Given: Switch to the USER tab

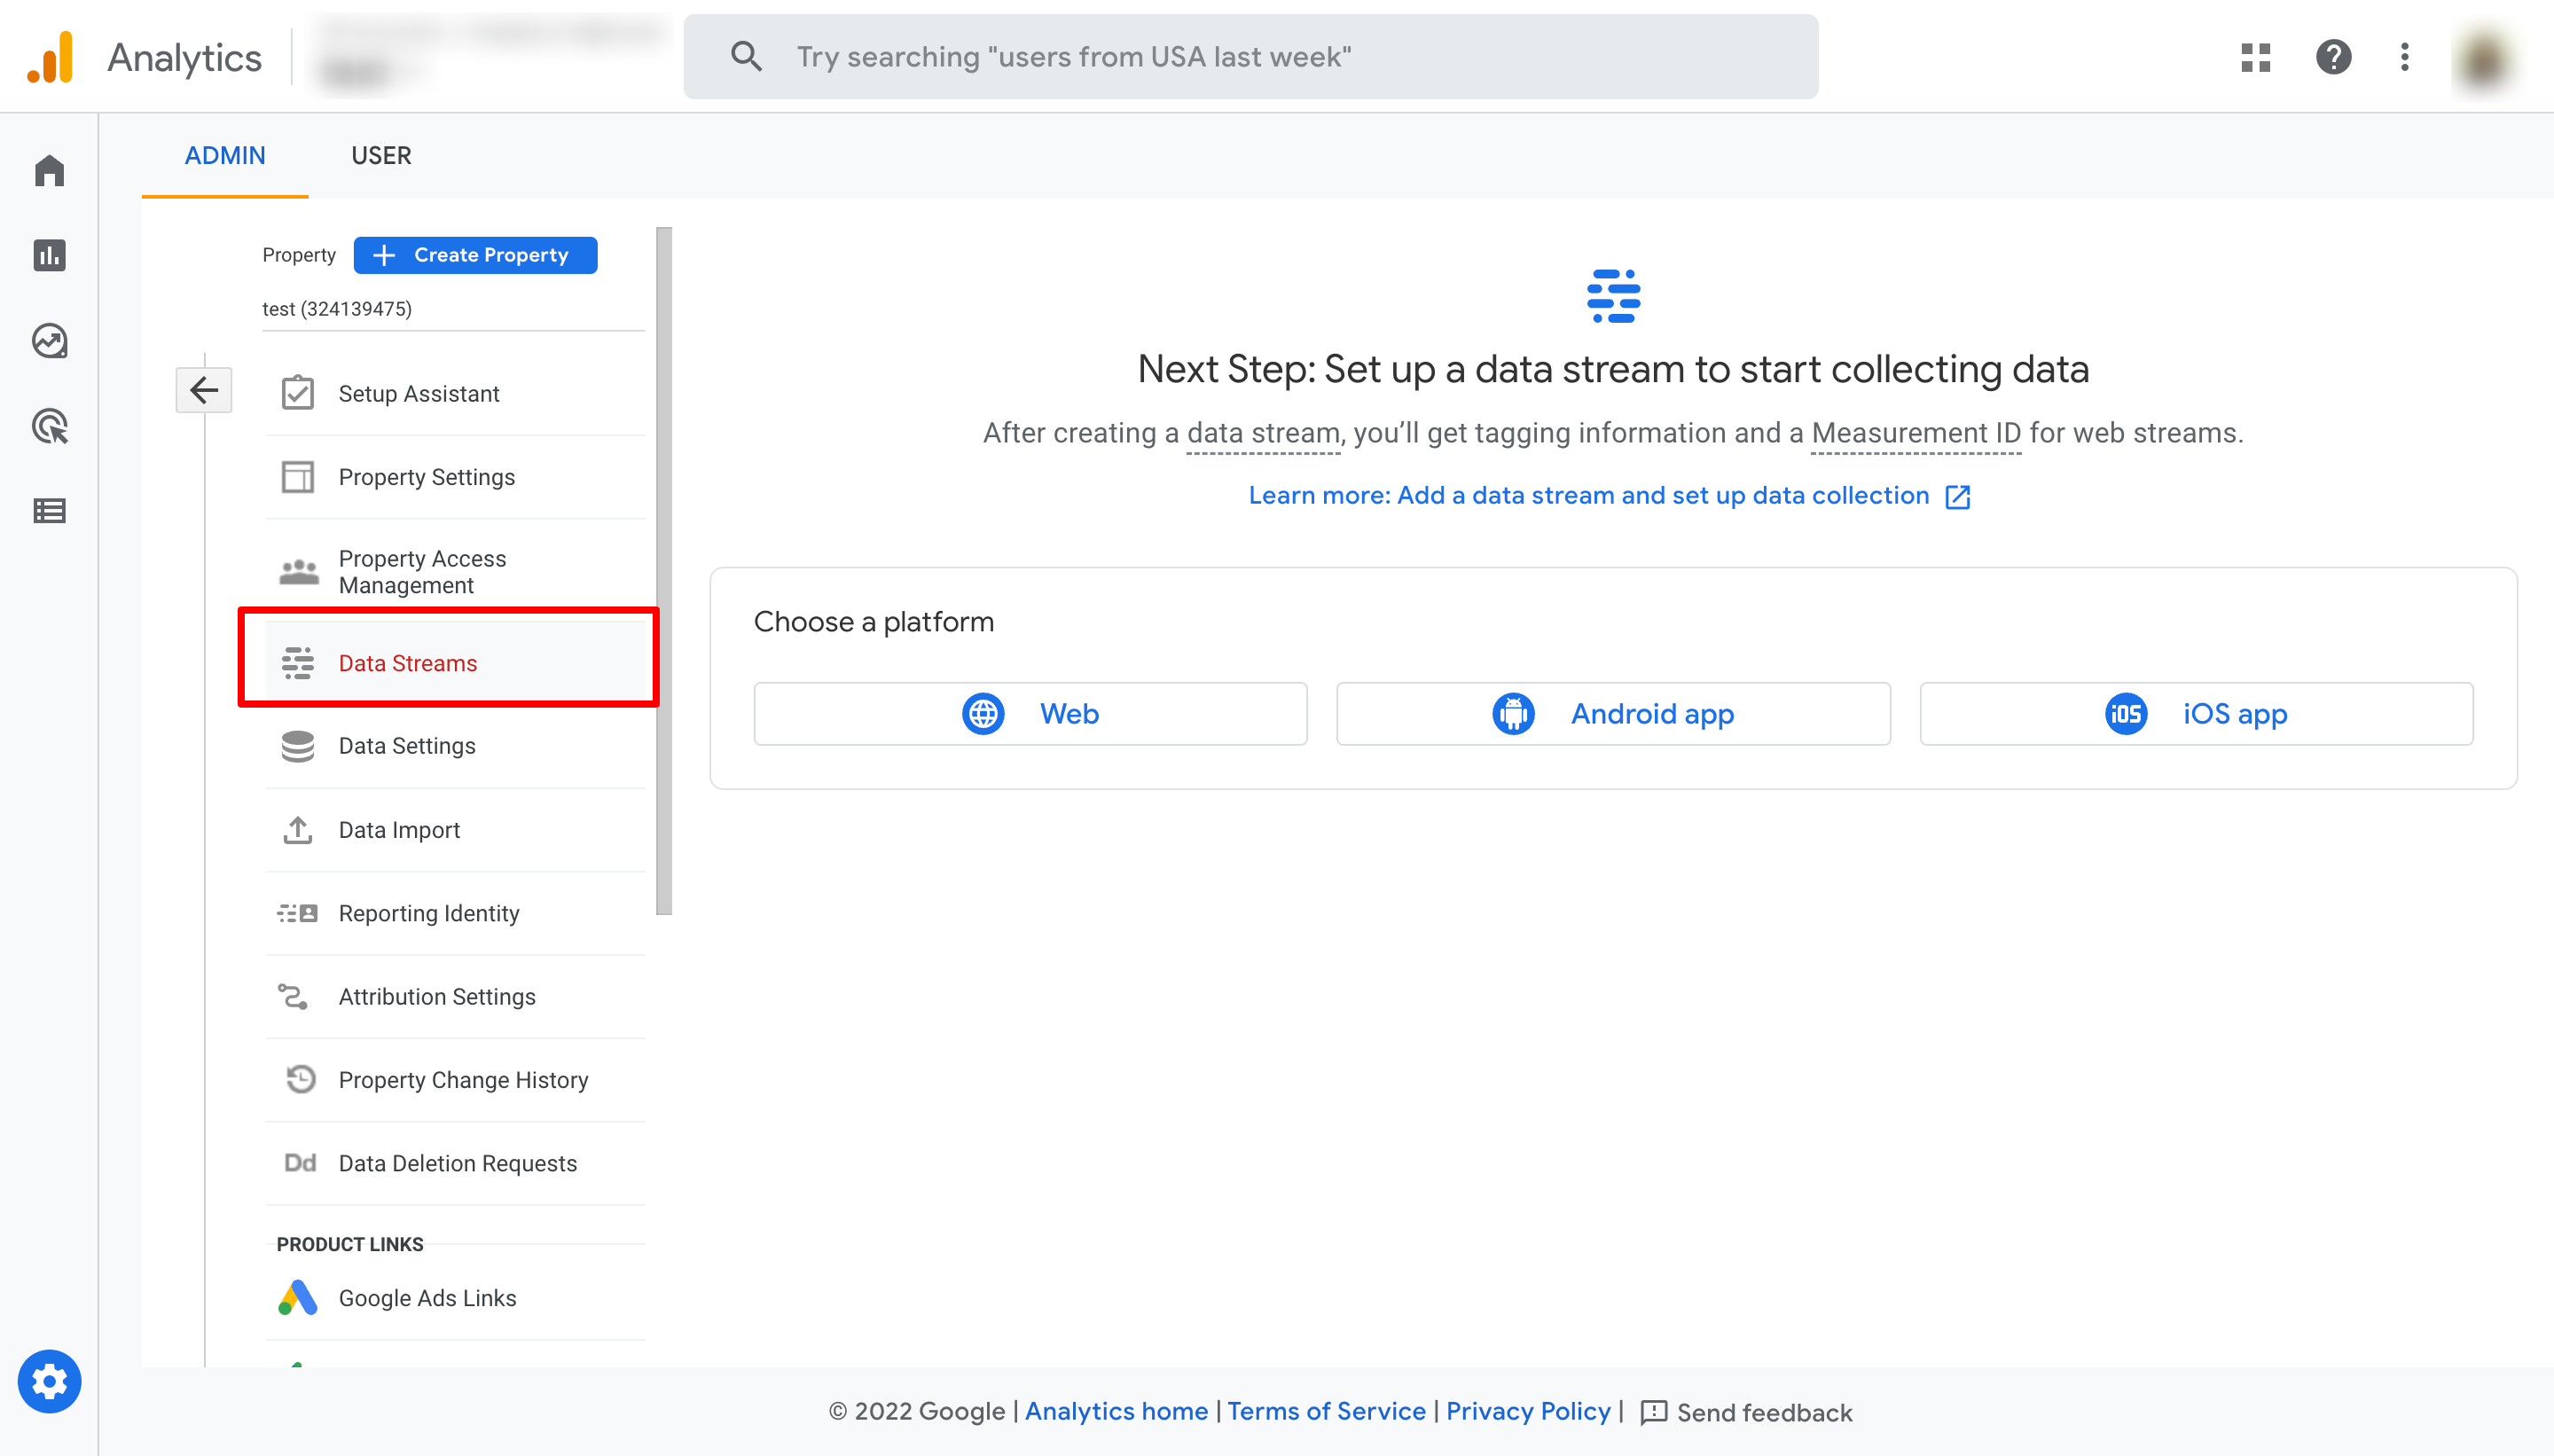Looking at the screenshot, I should coord(381,155).
